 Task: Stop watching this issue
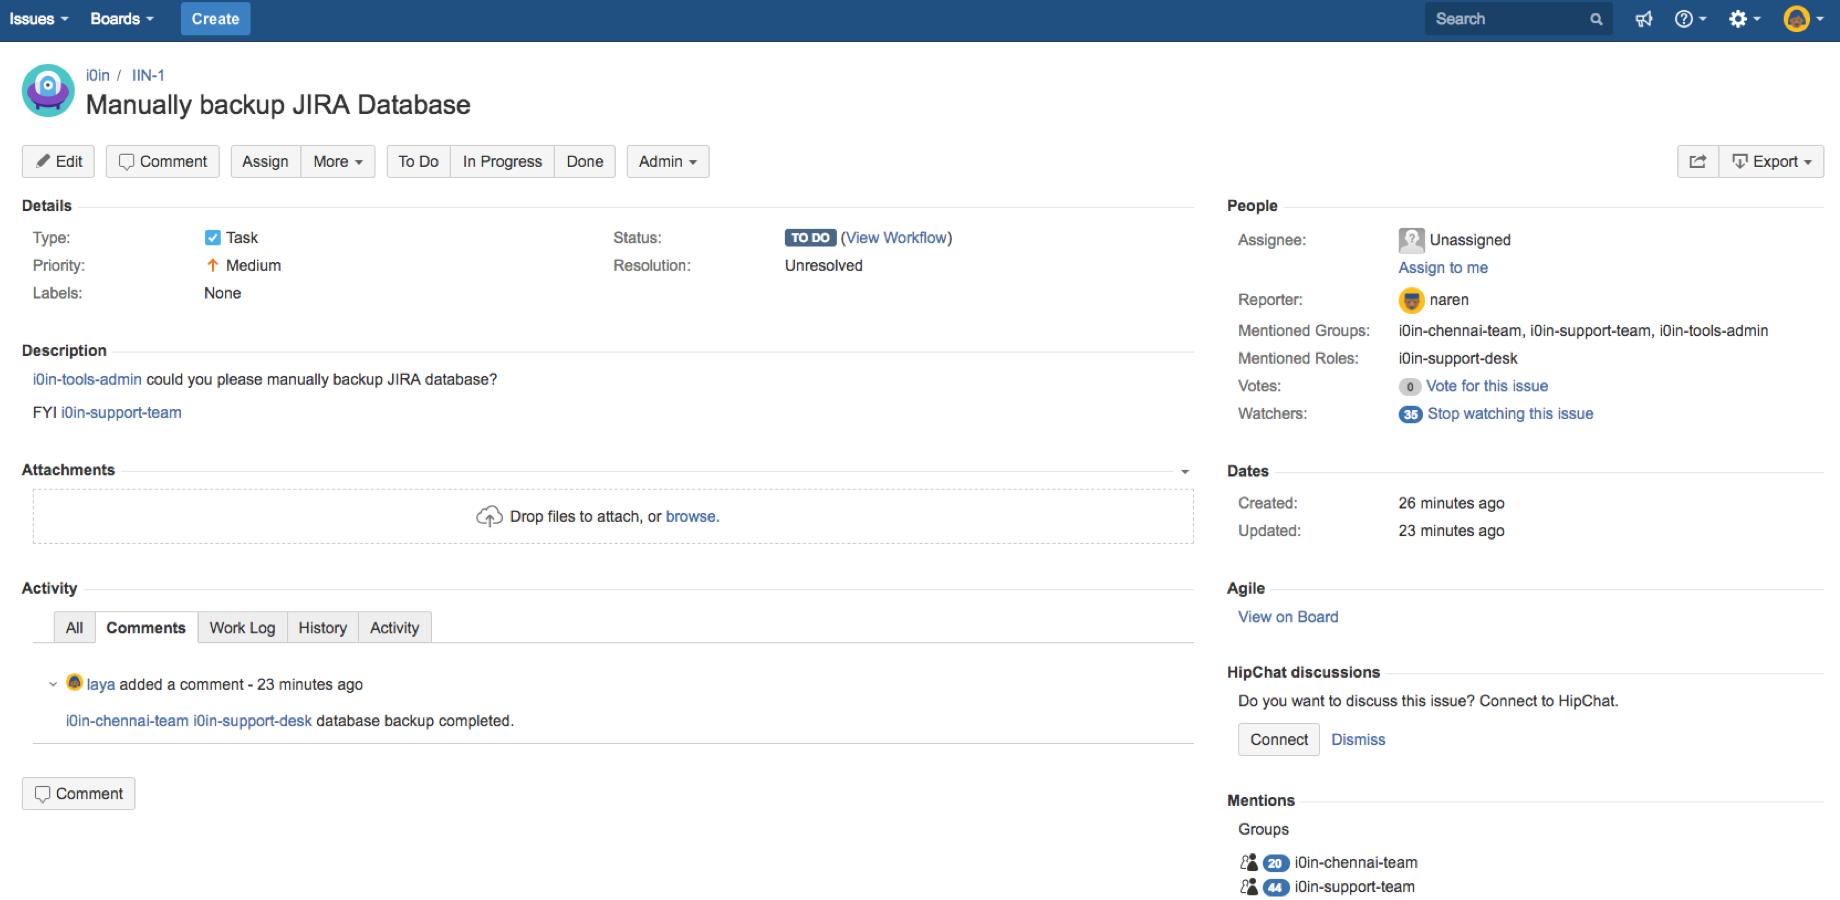(1510, 414)
